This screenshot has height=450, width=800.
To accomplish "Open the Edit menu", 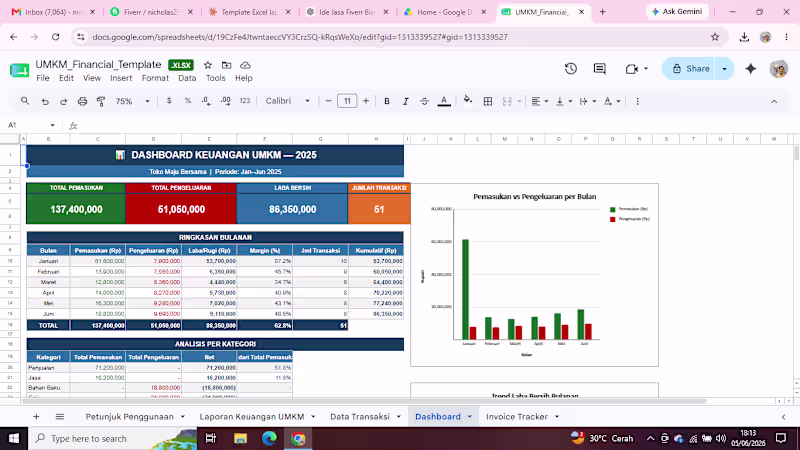I will (66, 78).
